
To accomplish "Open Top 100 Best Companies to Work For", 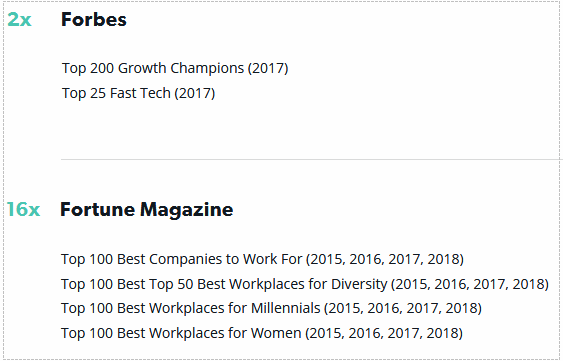I will 262,259.
